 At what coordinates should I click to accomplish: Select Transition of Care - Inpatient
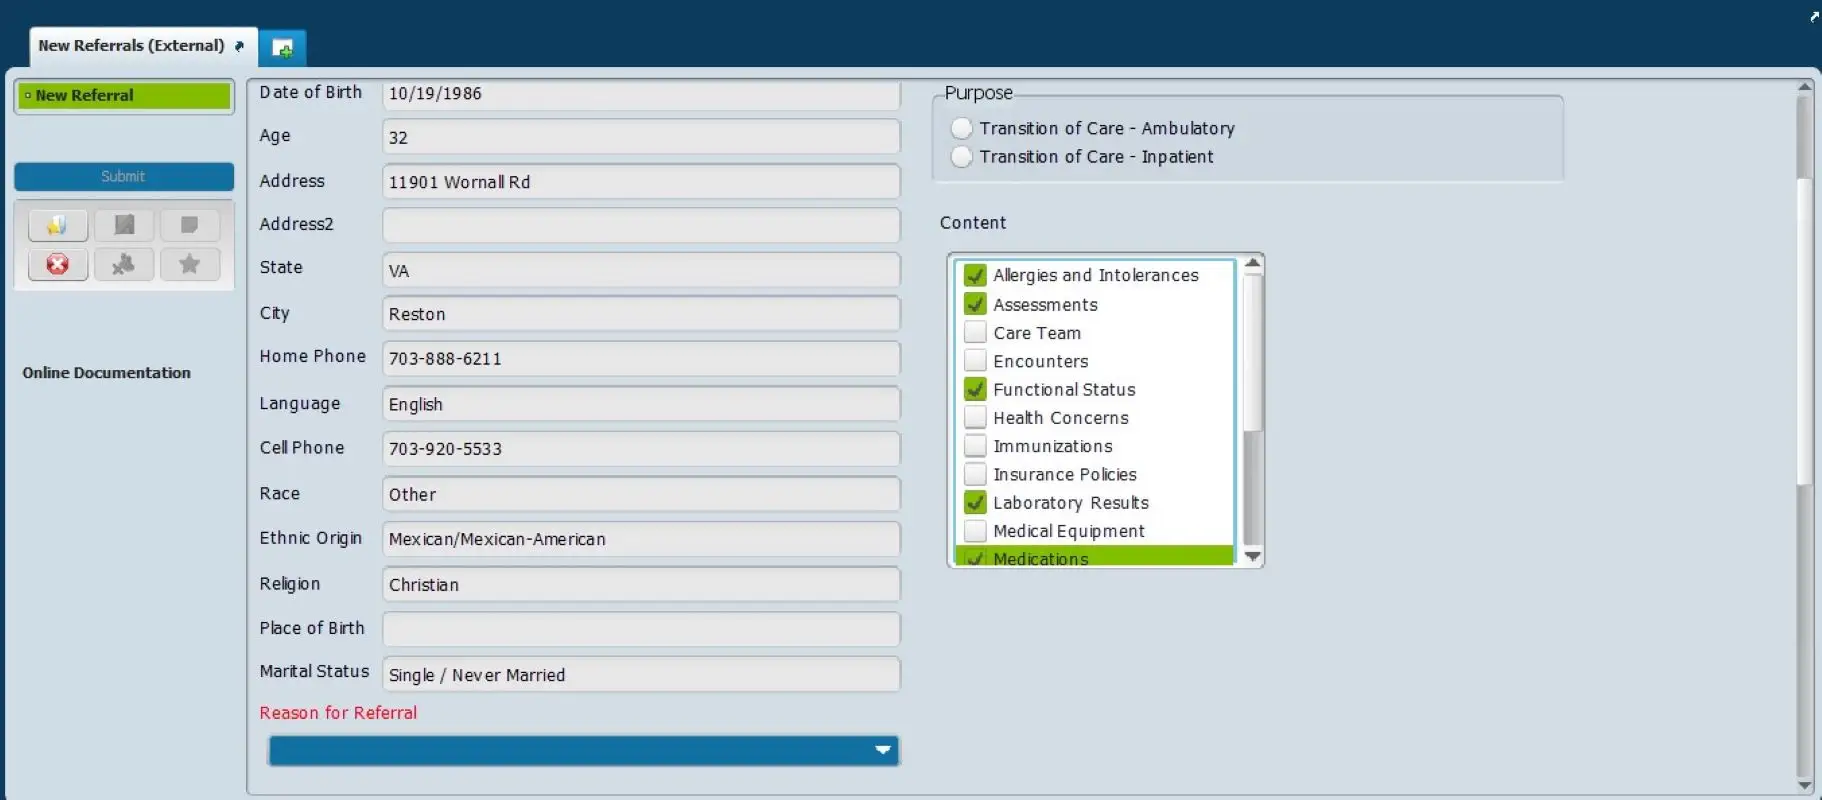(x=961, y=157)
